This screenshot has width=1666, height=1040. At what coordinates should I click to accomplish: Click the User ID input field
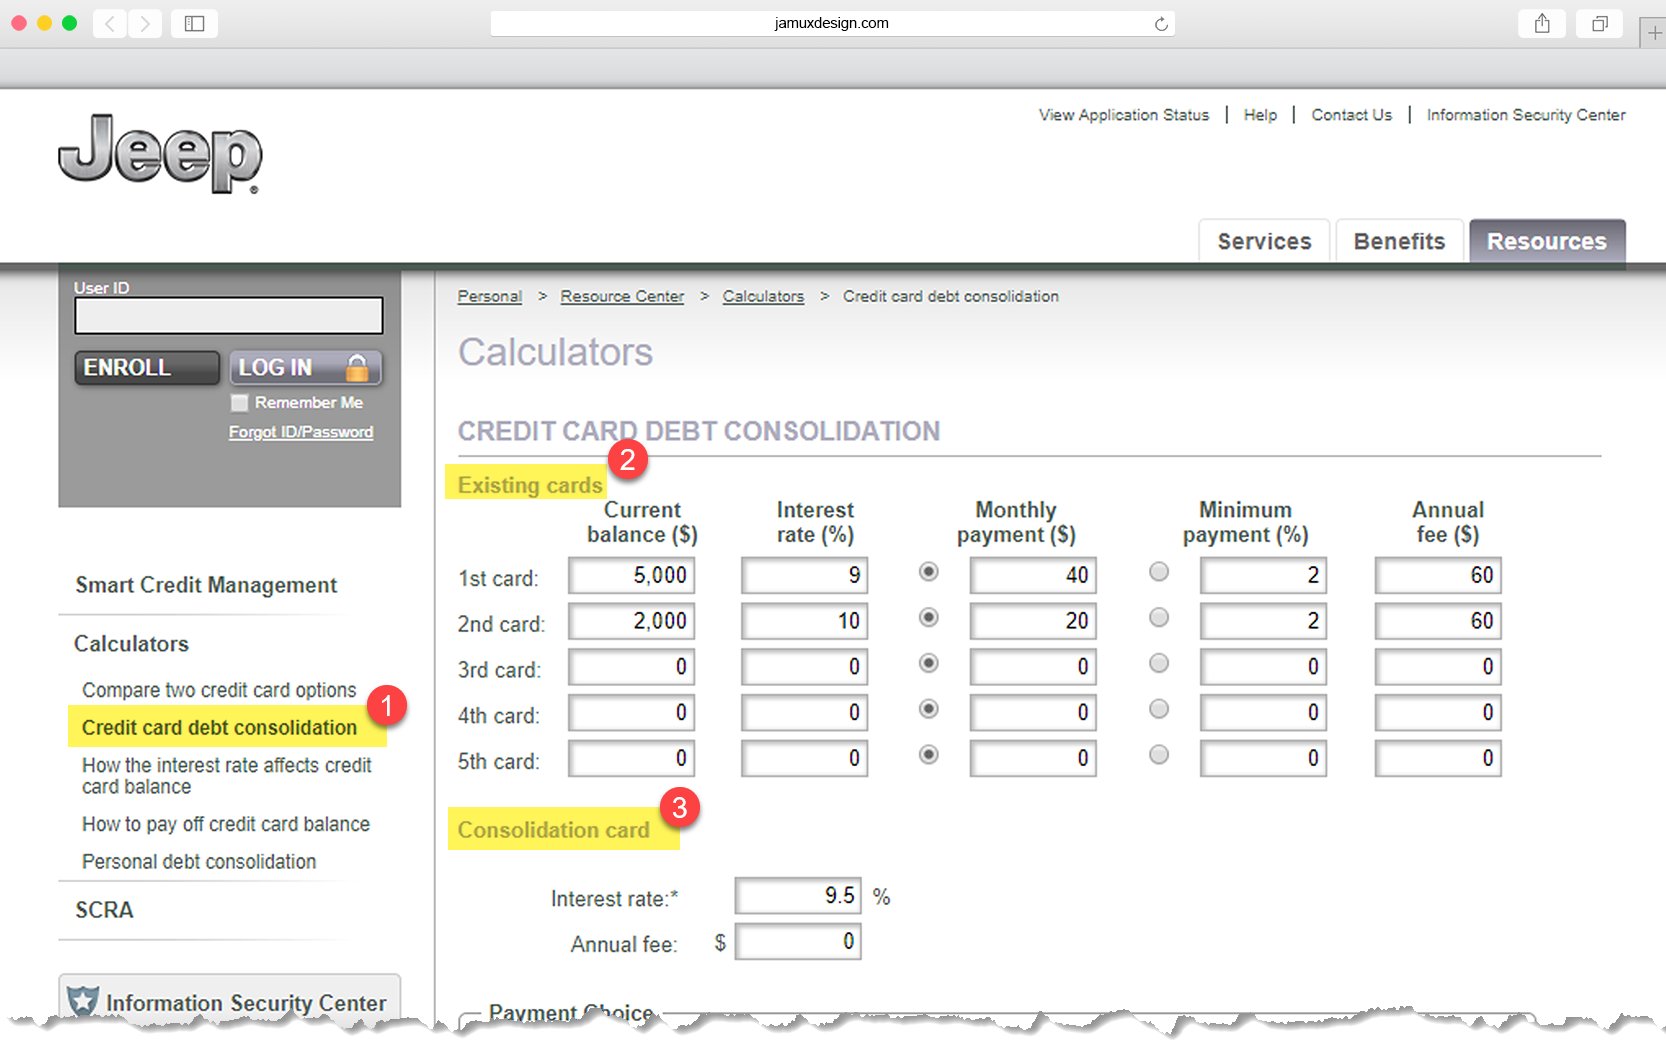(x=229, y=315)
